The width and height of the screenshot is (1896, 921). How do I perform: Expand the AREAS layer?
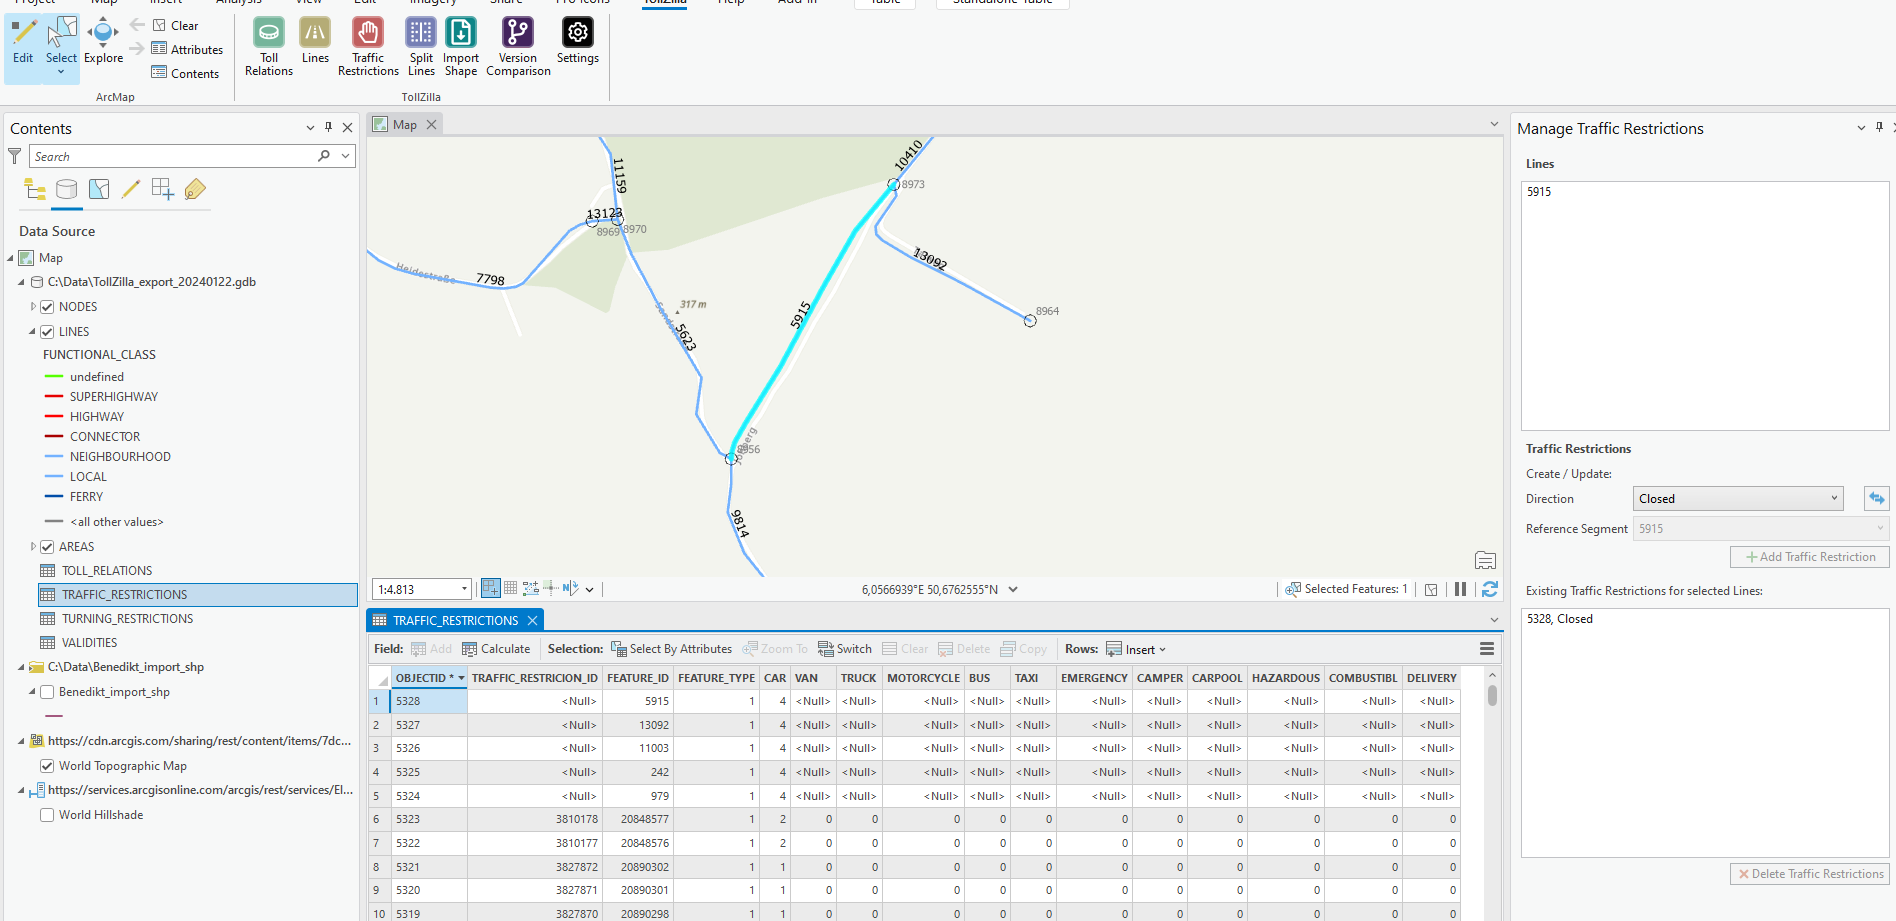[33, 547]
